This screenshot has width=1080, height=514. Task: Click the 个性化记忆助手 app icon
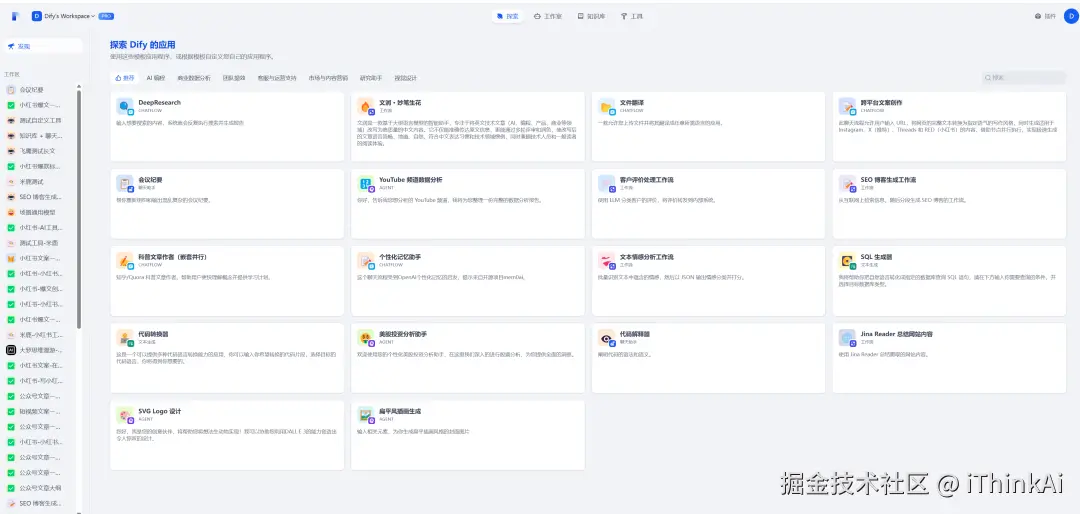tap(366, 260)
